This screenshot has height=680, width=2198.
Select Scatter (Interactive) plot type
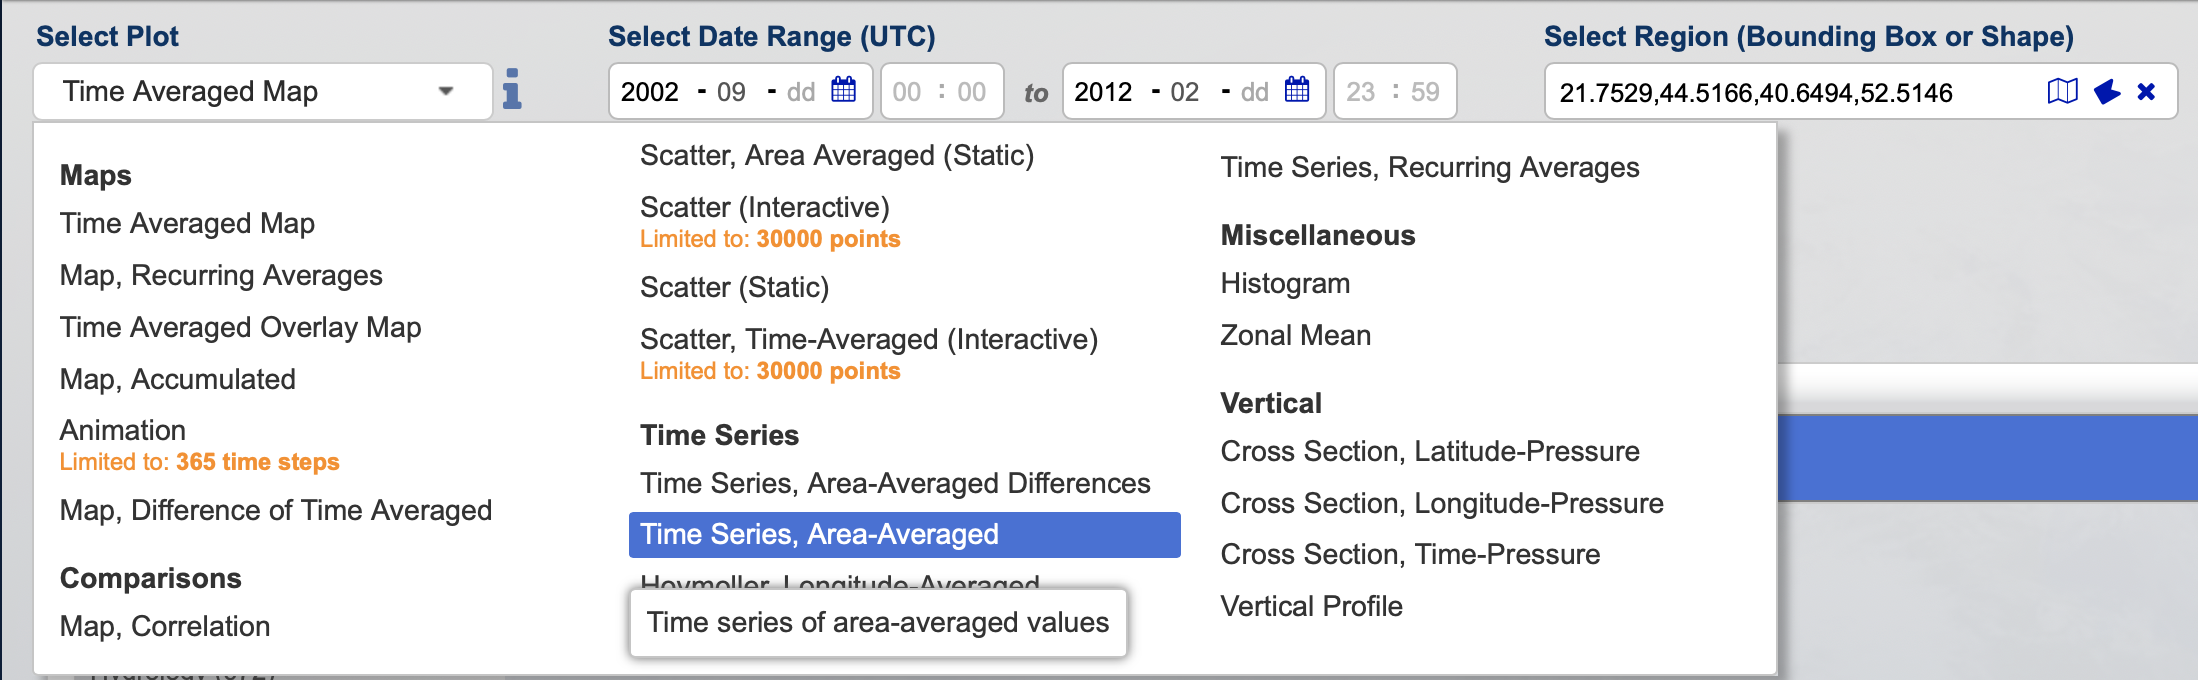[x=765, y=207]
